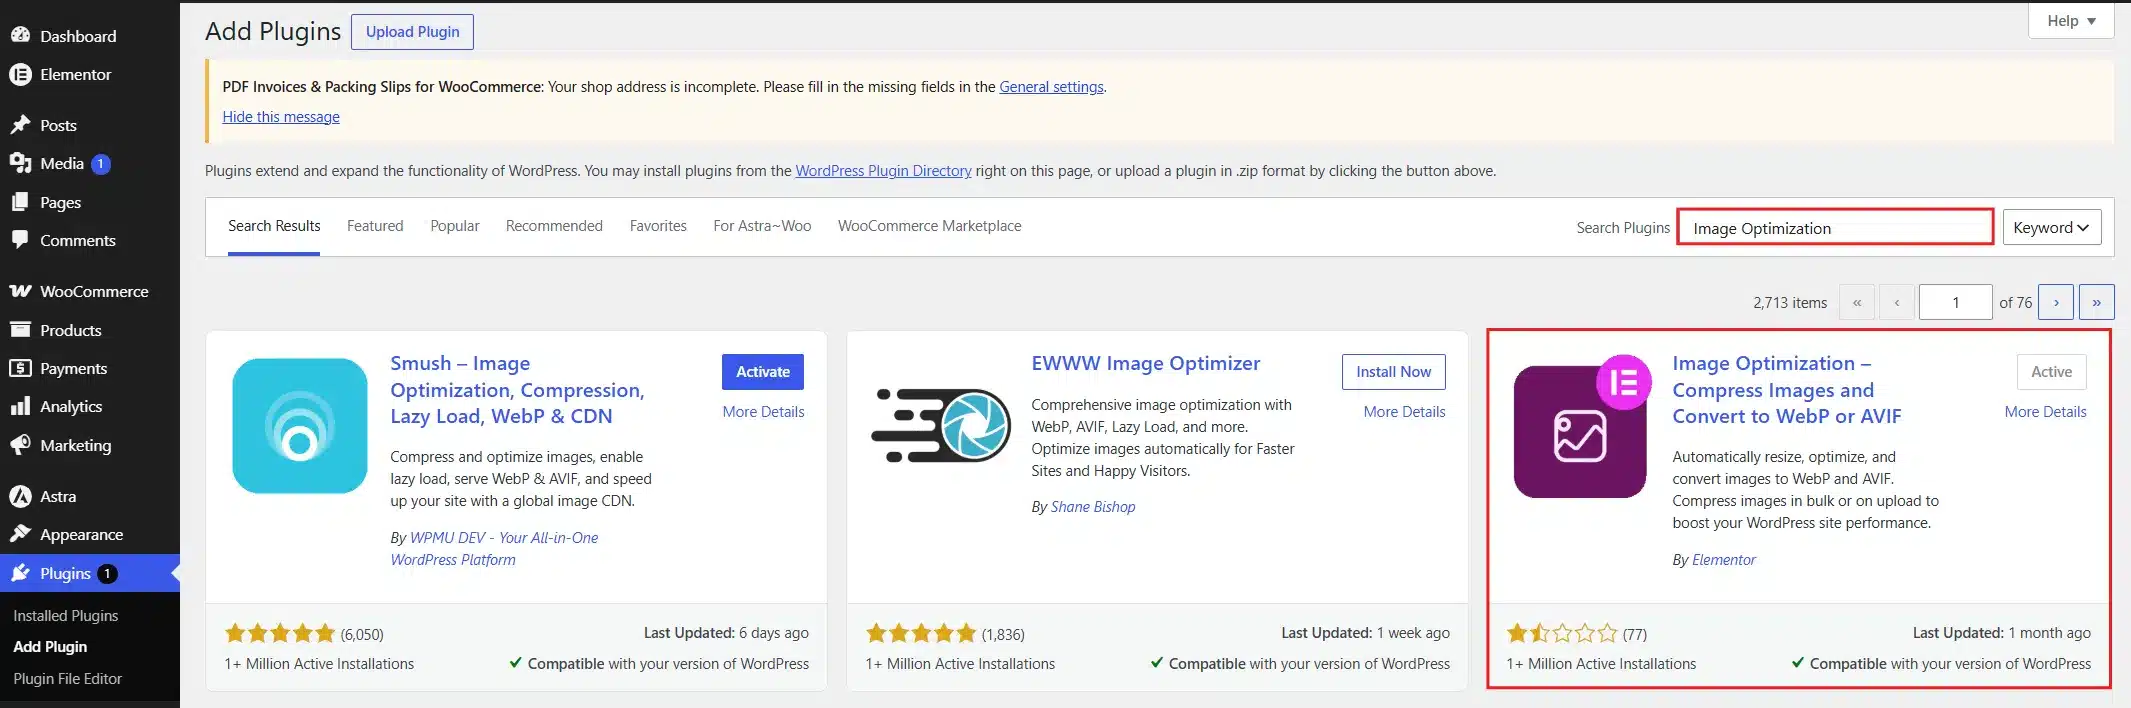Click the EWWW Image Optimizer logo
The width and height of the screenshot is (2131, 708).
click(x=941, y=426)
